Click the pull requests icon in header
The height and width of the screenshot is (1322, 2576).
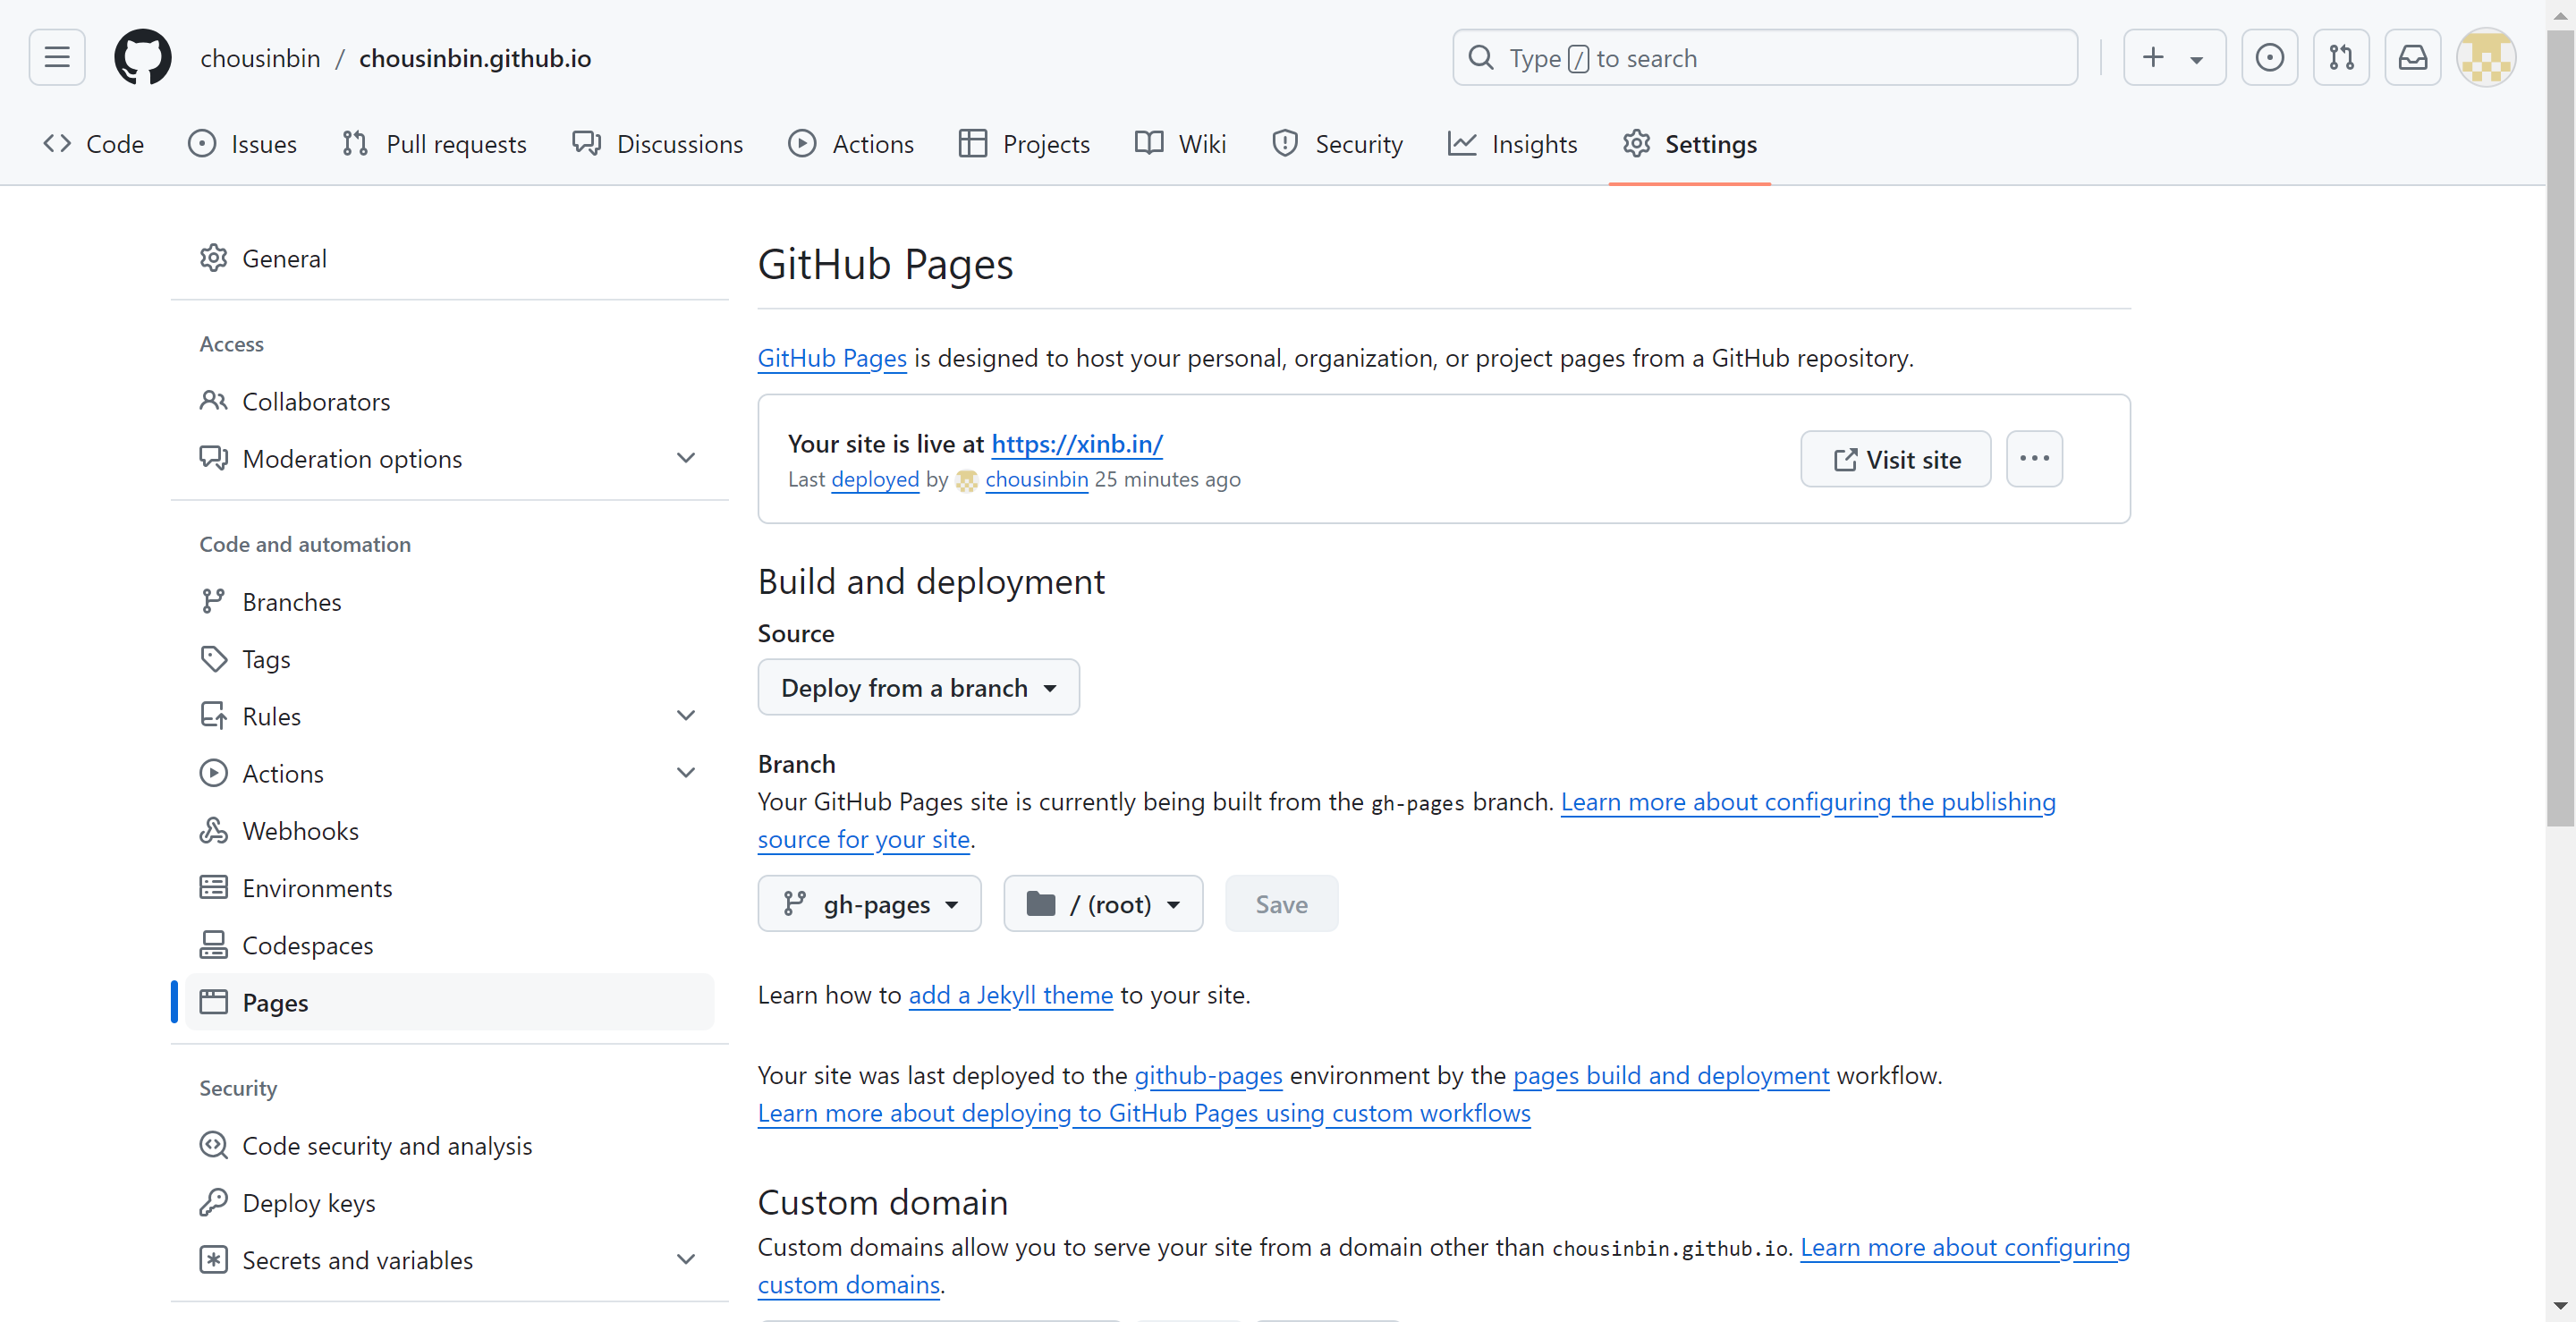(x=2341, y=58)
